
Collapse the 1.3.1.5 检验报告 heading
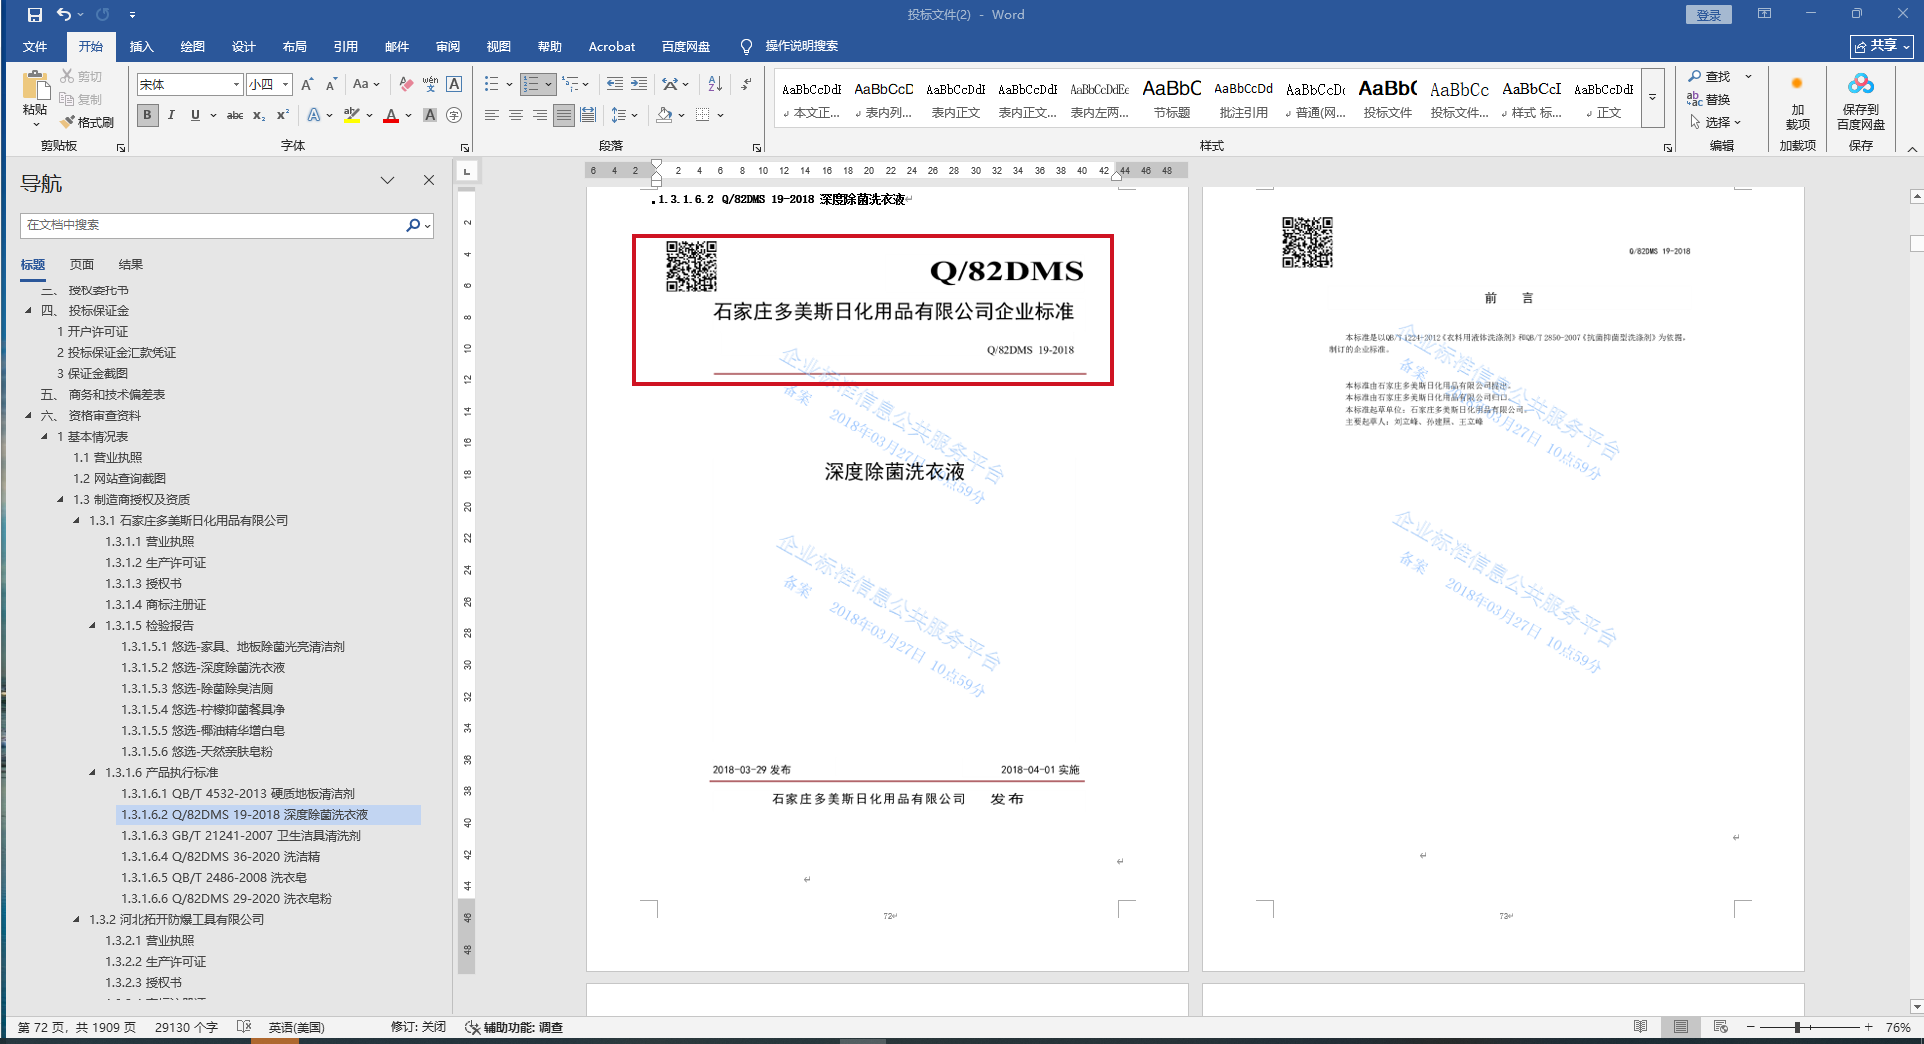tap(93, 626)
